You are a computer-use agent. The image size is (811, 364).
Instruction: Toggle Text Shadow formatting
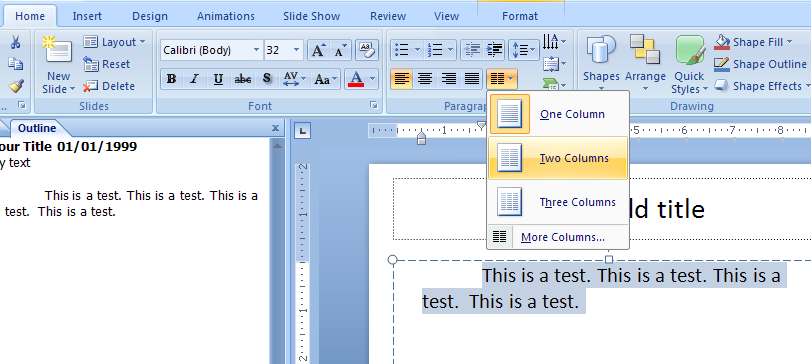(266, 79)
